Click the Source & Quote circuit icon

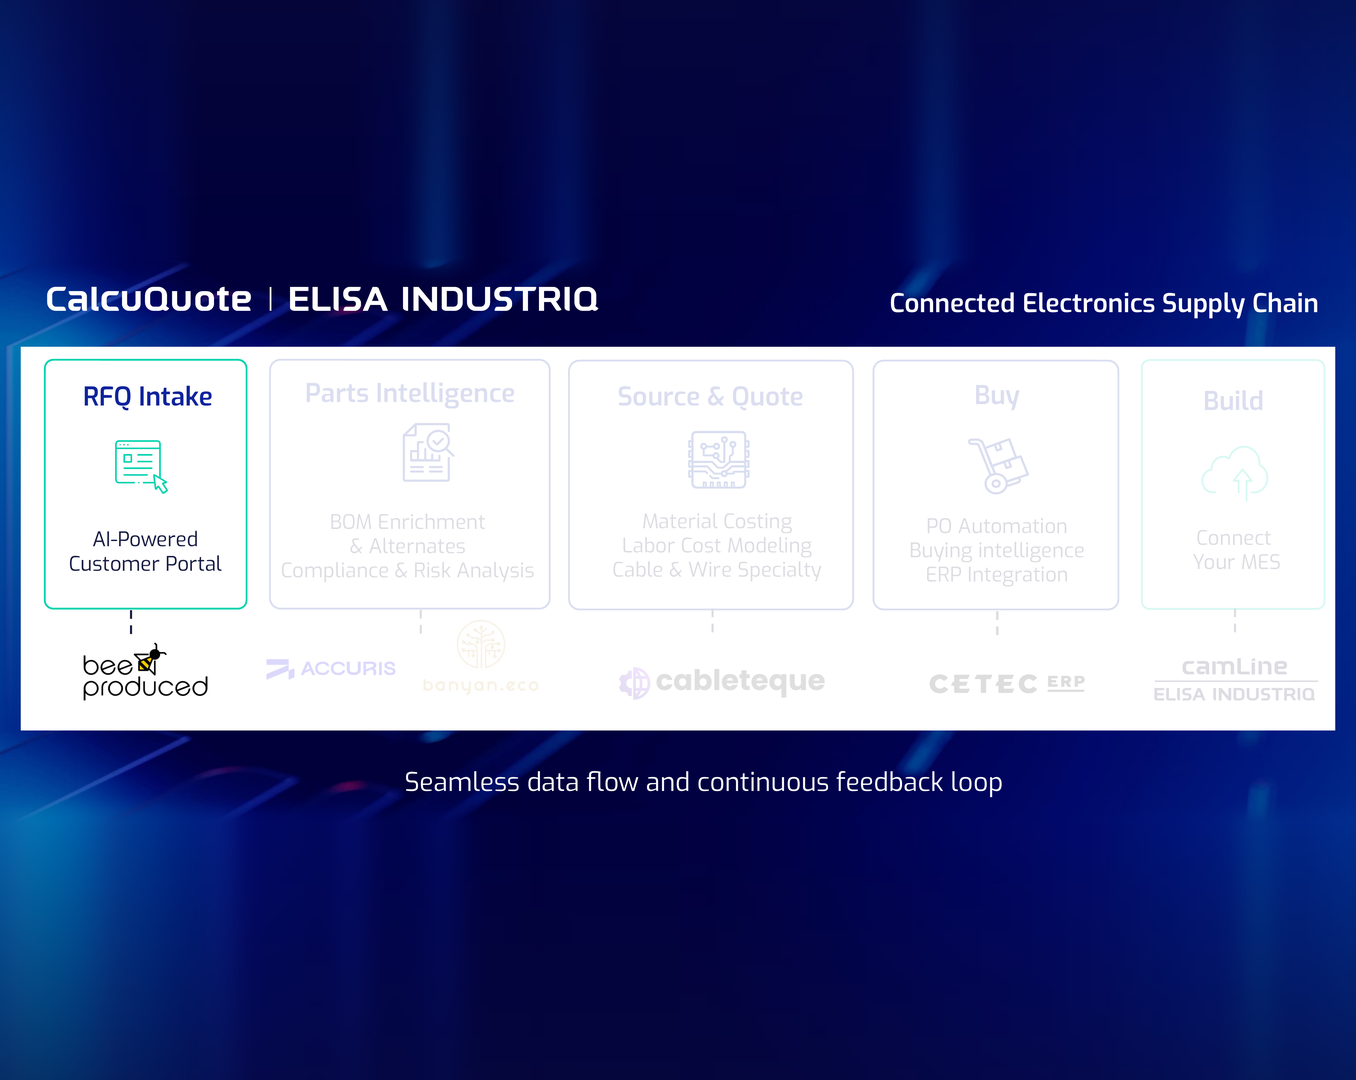[718, 460]
